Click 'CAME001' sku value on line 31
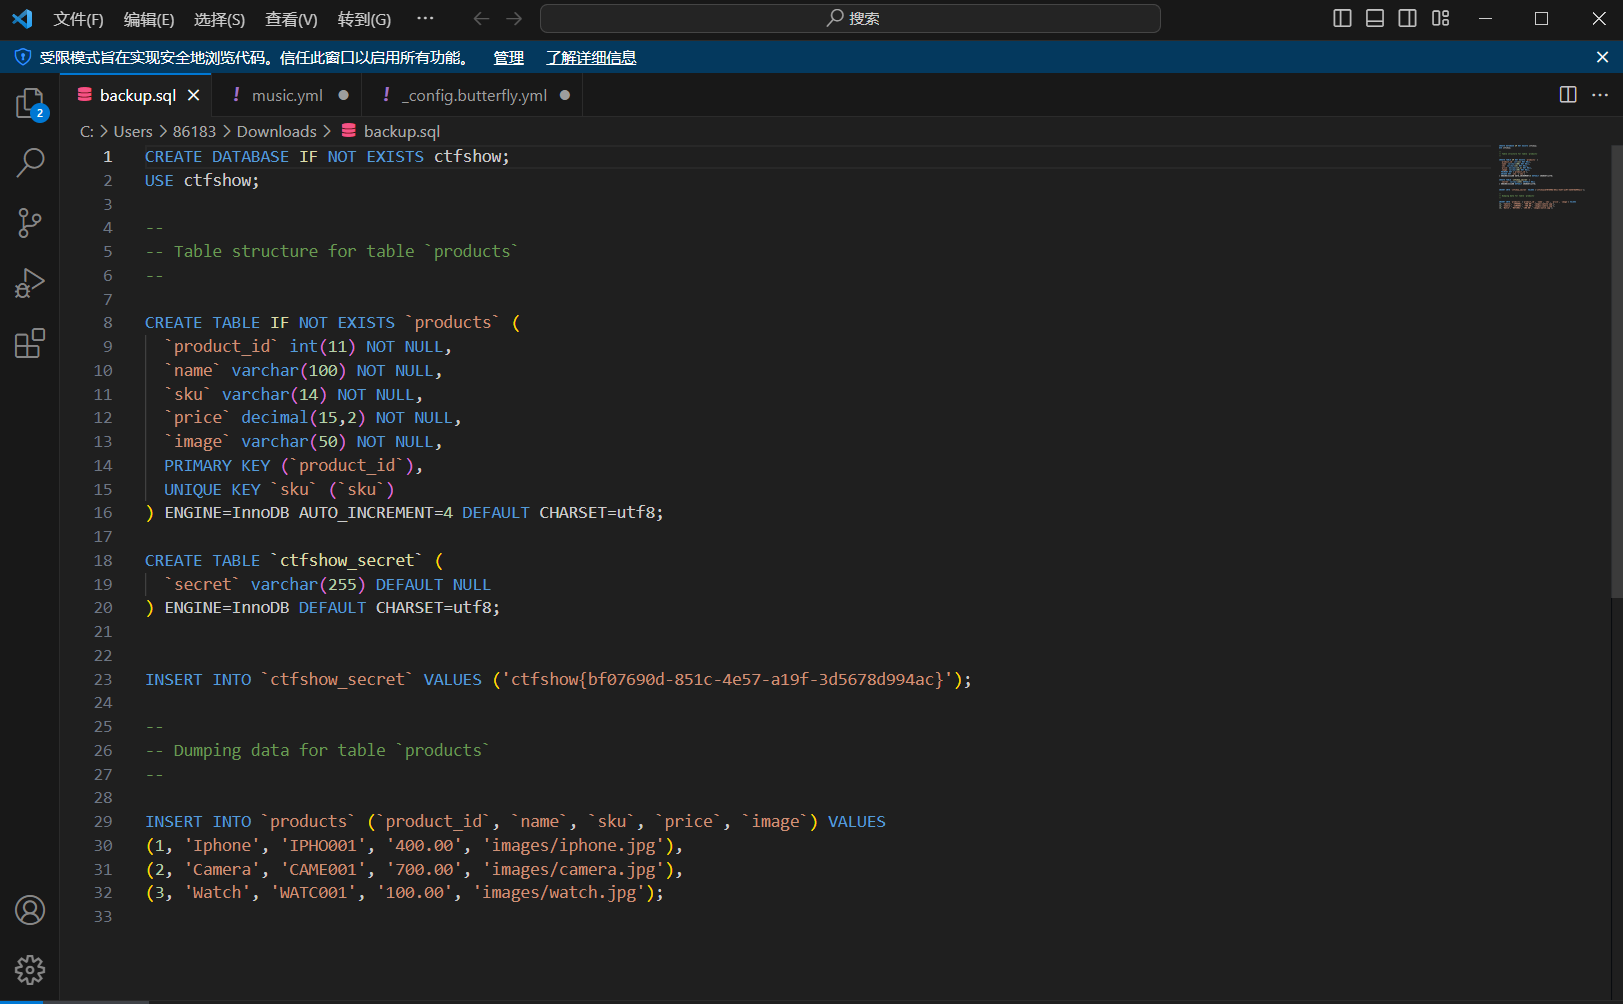The height and width of the screenshot is (1004, 1623). 322,870
